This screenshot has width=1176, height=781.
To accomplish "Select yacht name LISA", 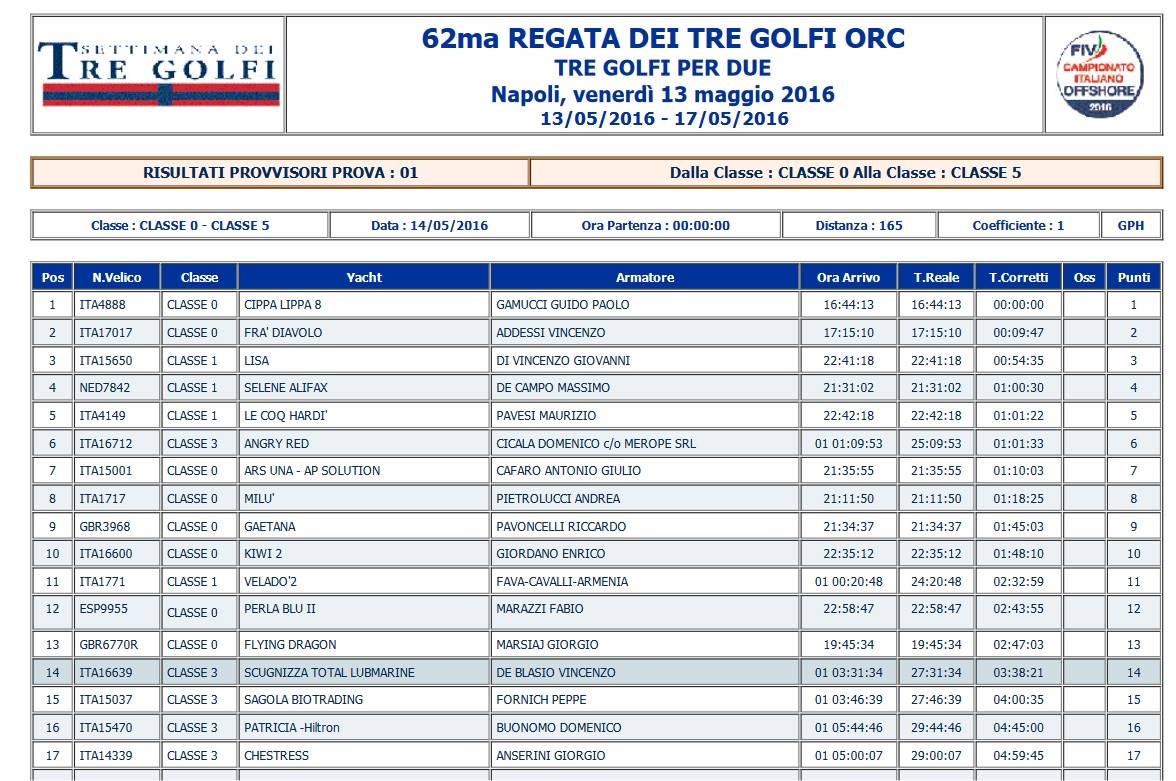I will 256,360.
